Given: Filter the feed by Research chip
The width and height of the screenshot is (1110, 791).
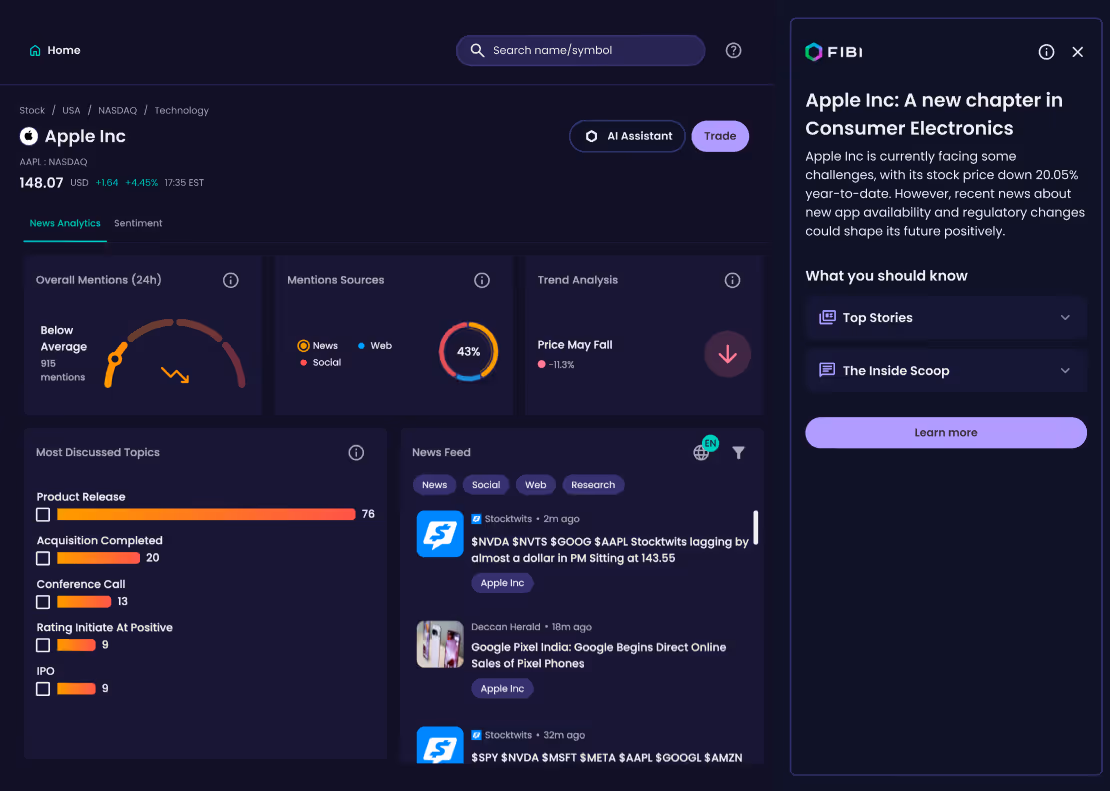Looking at the screenshot, I should click(x=593, y=485).
